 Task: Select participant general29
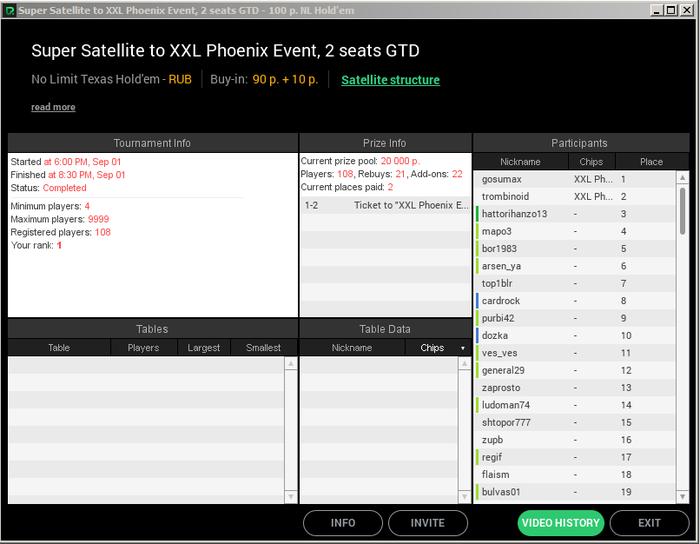pos(575,370)
